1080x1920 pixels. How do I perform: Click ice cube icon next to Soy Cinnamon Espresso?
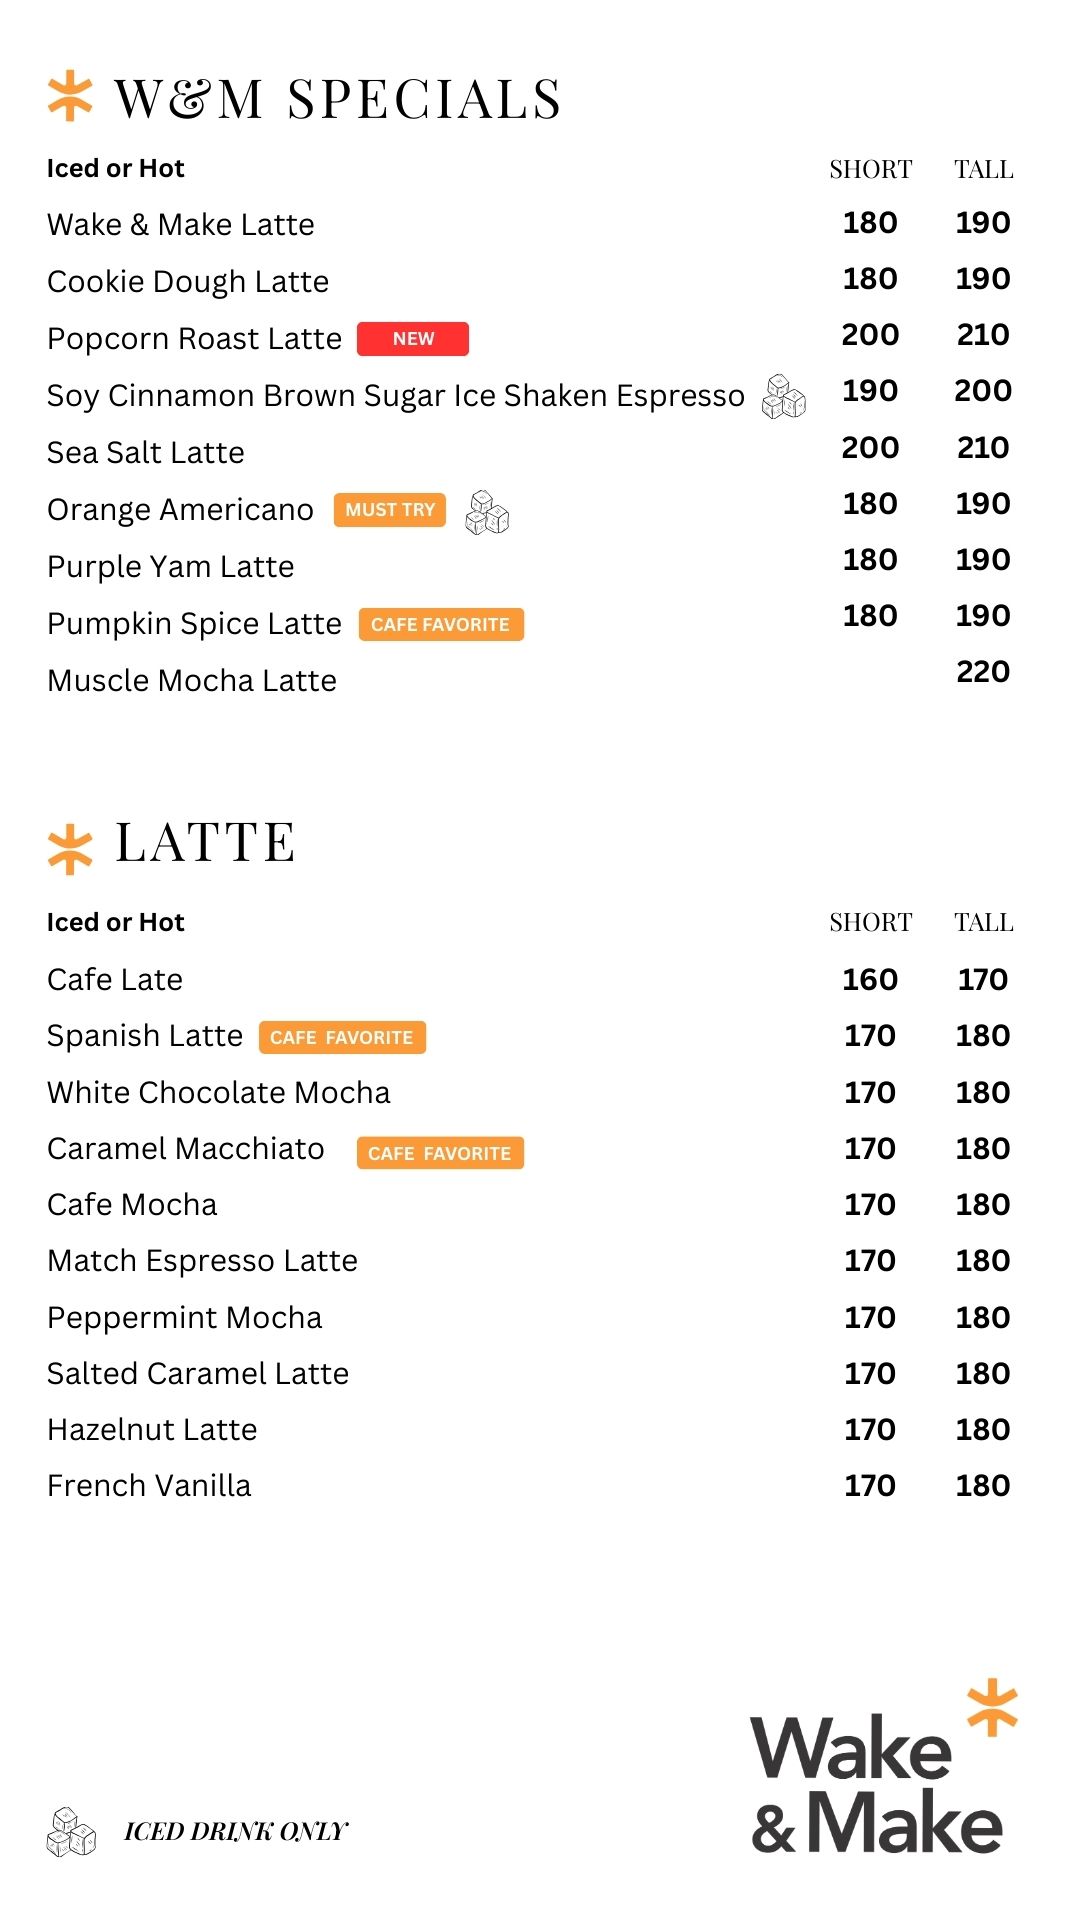(784, 397)
